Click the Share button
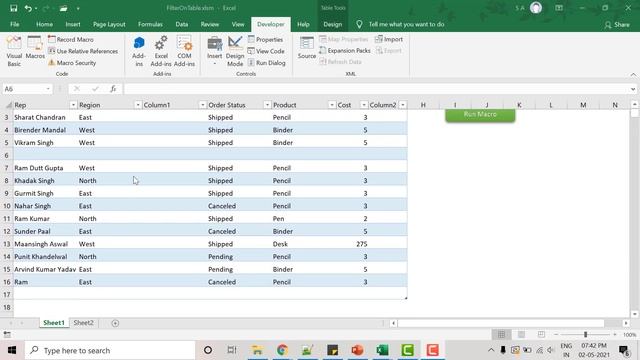 click(x=617, y=24)
